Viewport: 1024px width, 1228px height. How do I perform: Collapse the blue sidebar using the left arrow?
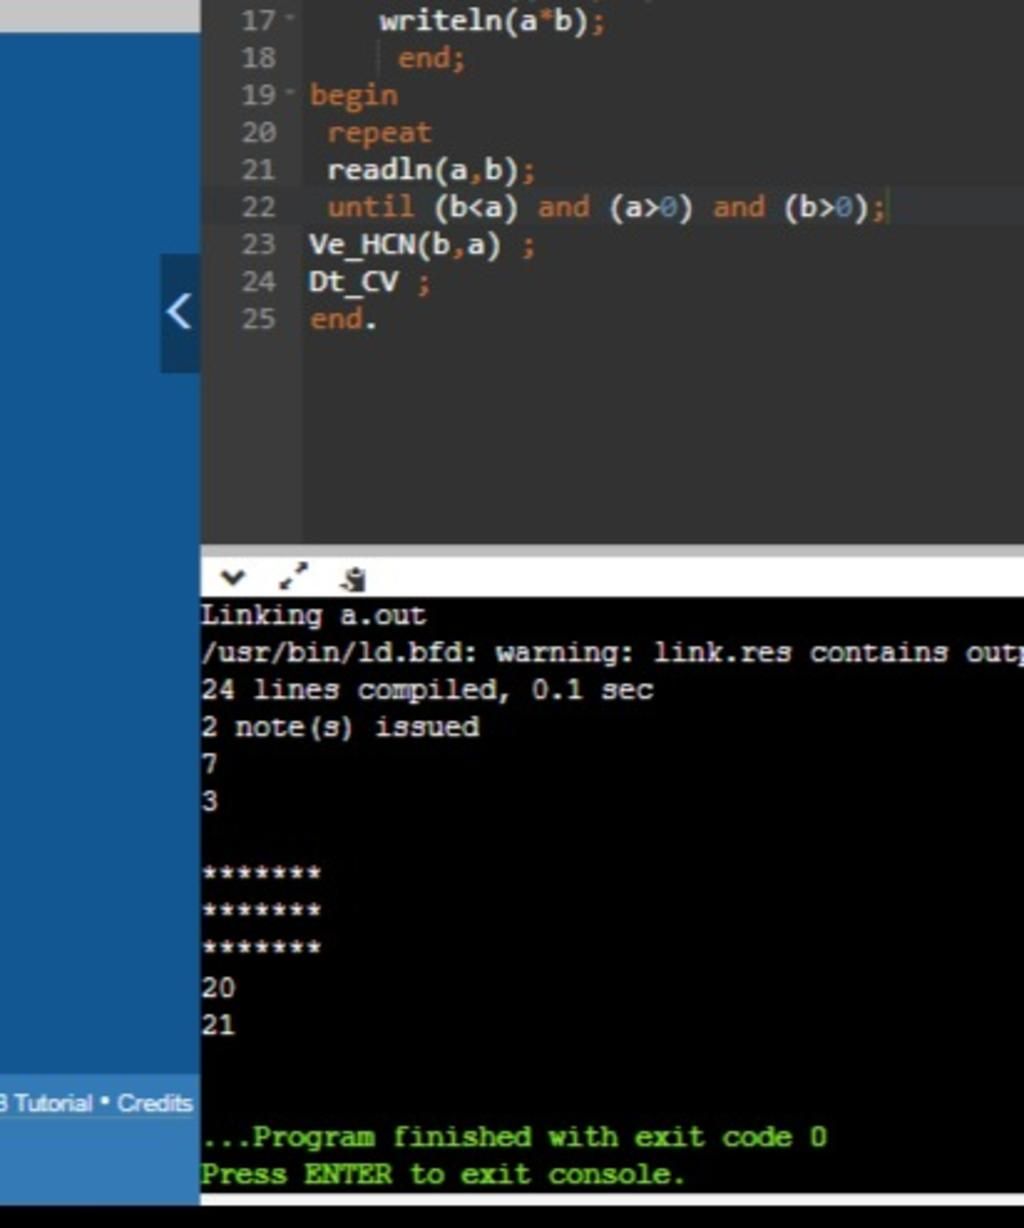tap(181, 312)
